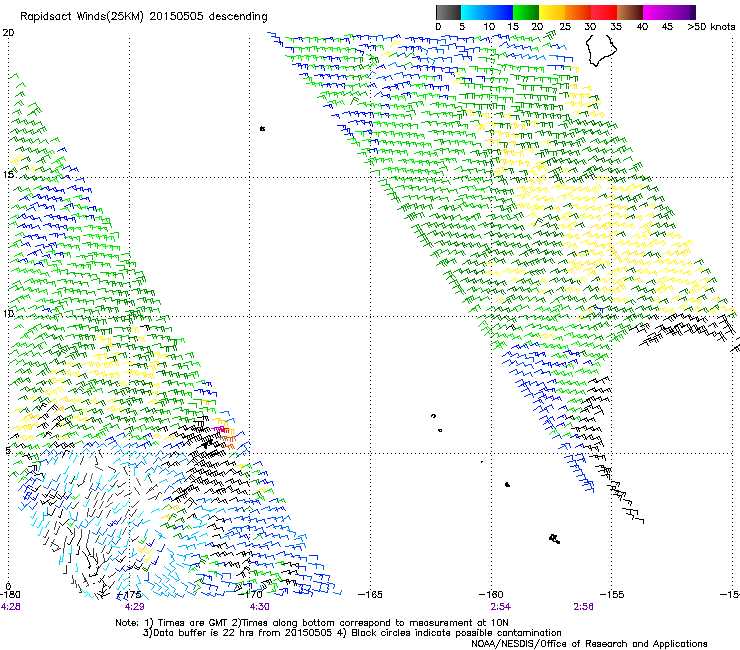Click the note 'Data buffer is 22 hrs' line
The image size is (740, 650).
coord(352,633)
